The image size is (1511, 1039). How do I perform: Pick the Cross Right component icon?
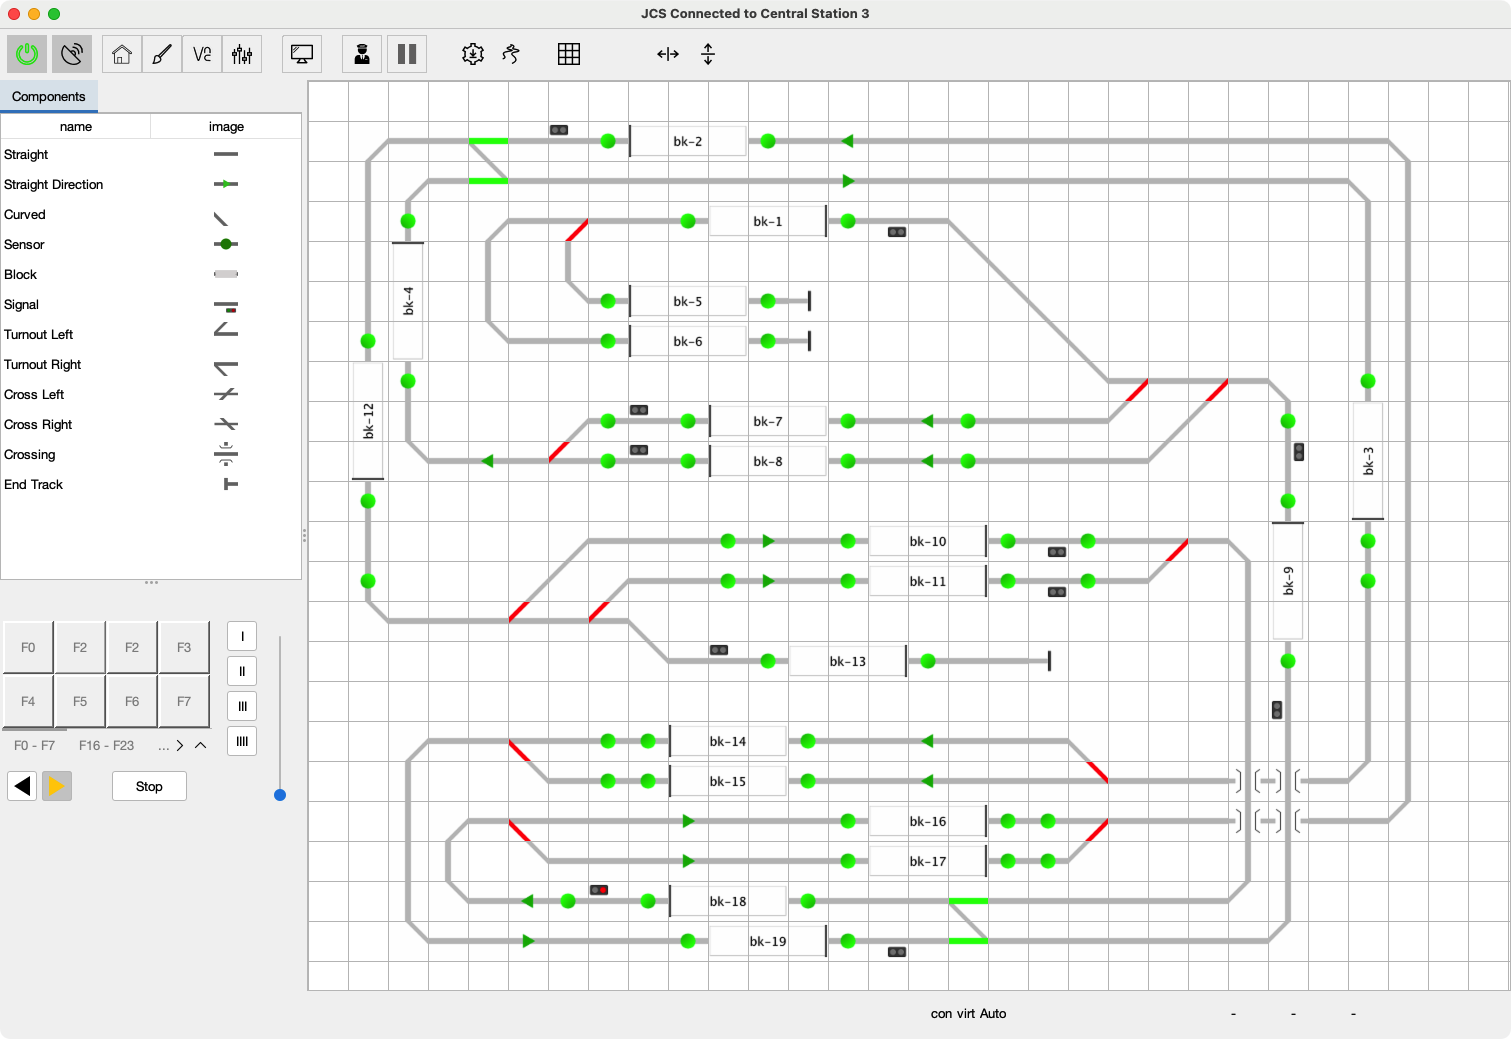pos(226,424)
